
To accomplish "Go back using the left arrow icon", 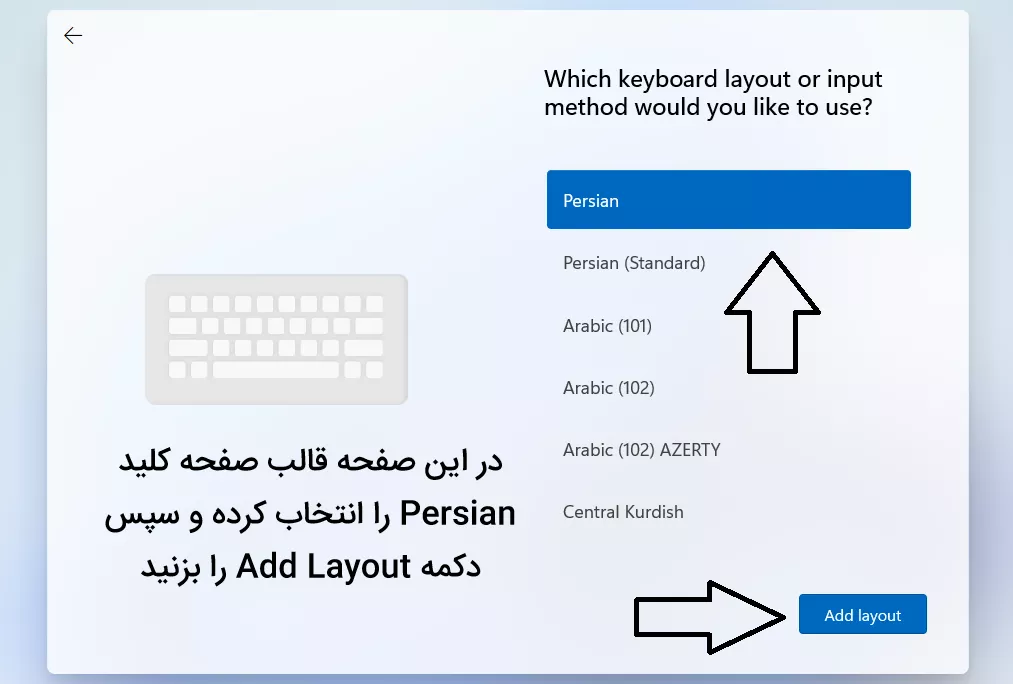I will pos(73,36).
